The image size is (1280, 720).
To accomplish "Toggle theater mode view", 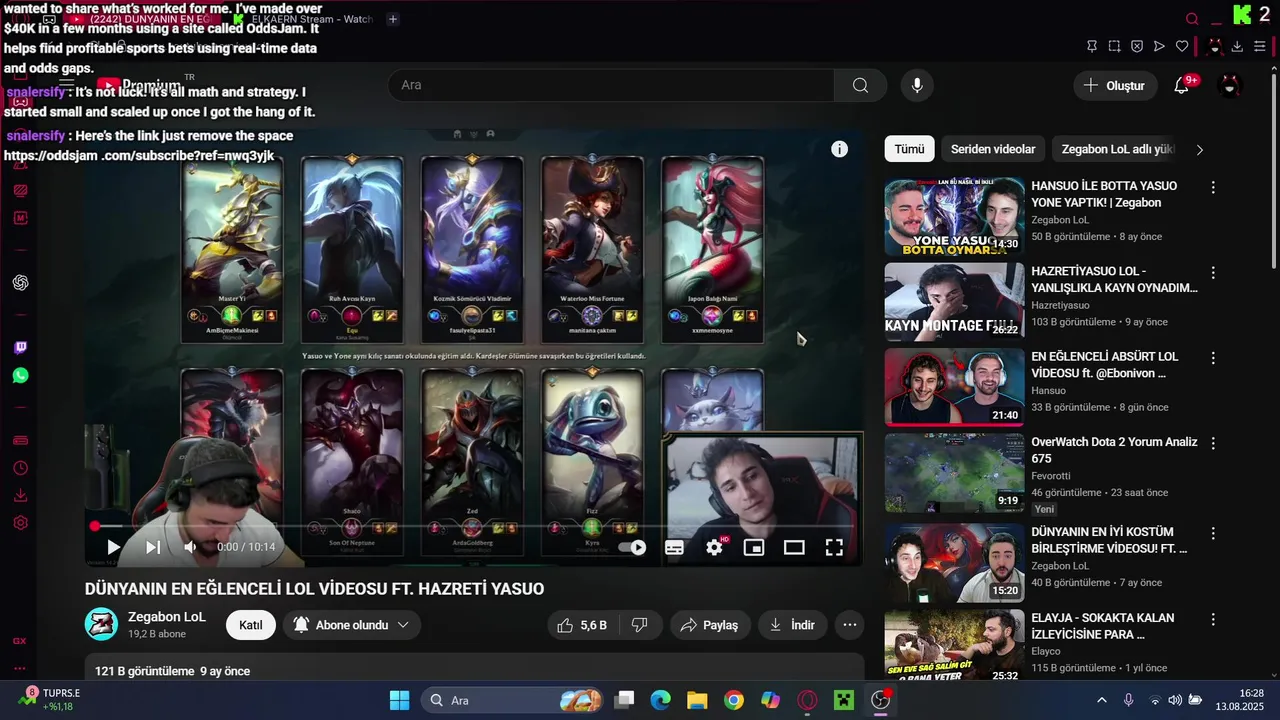I will tap(794, 547).
